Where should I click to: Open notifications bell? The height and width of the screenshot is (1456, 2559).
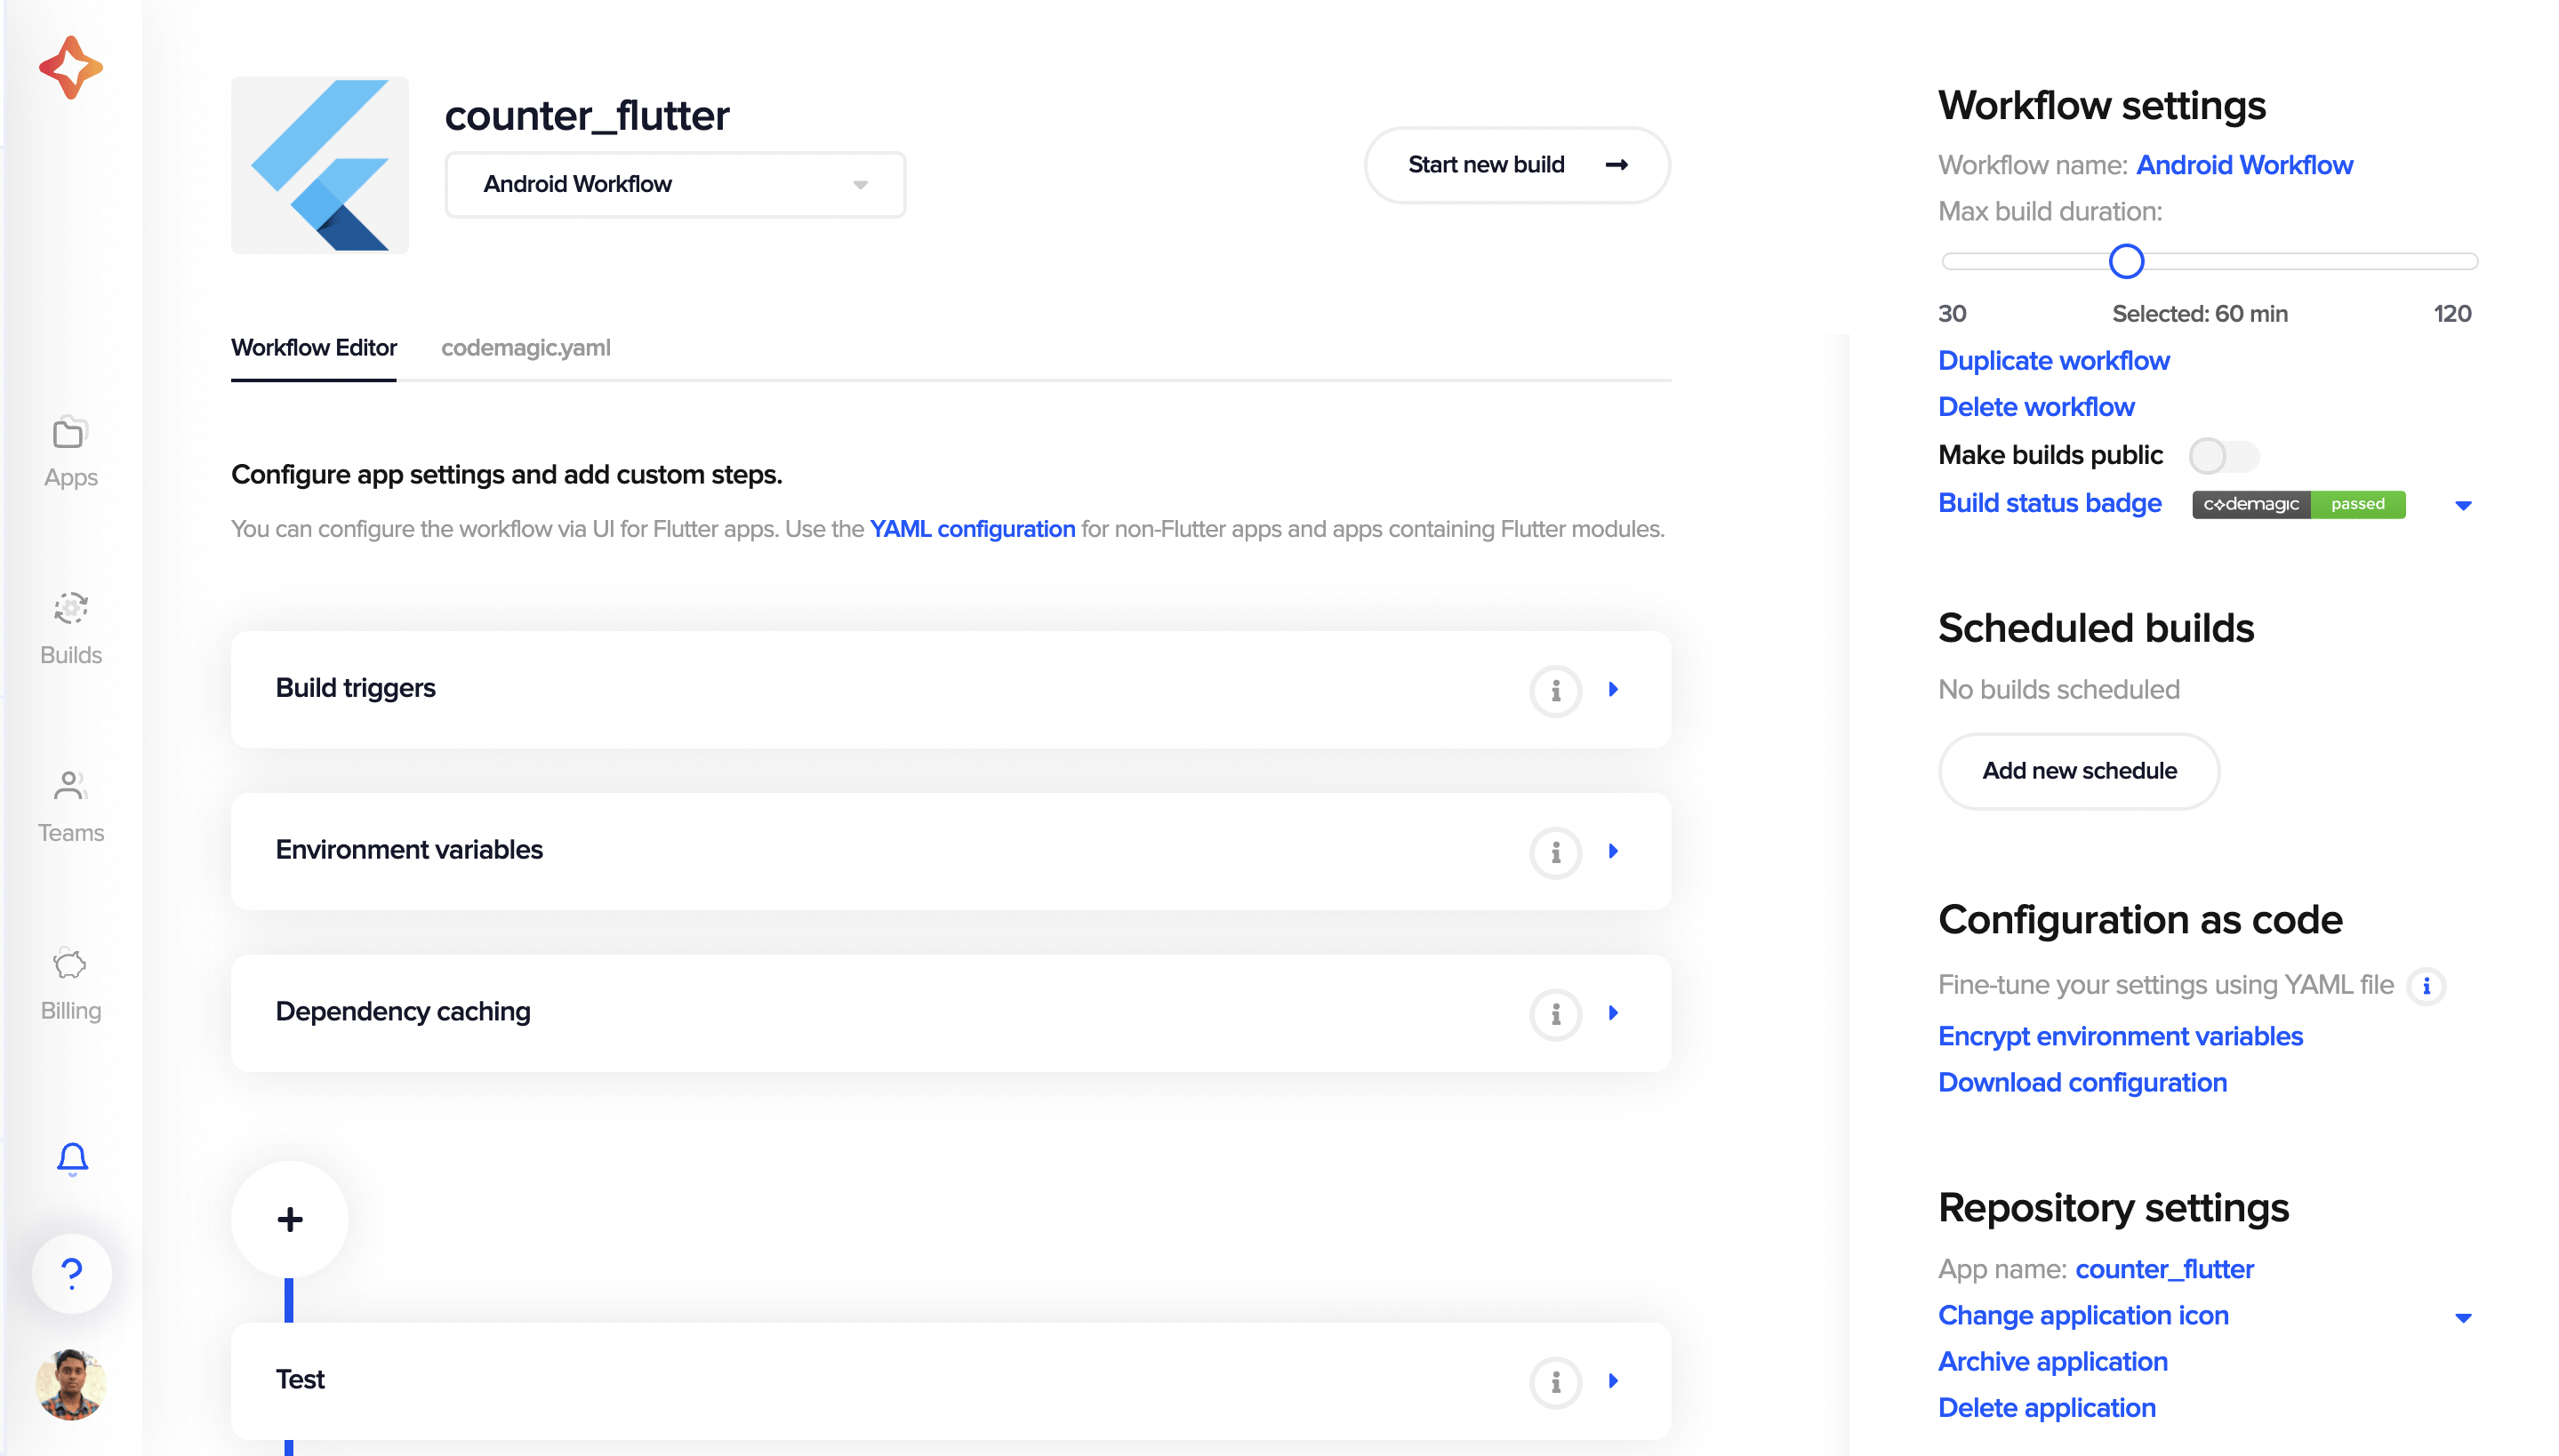(x=72, y=1159)
